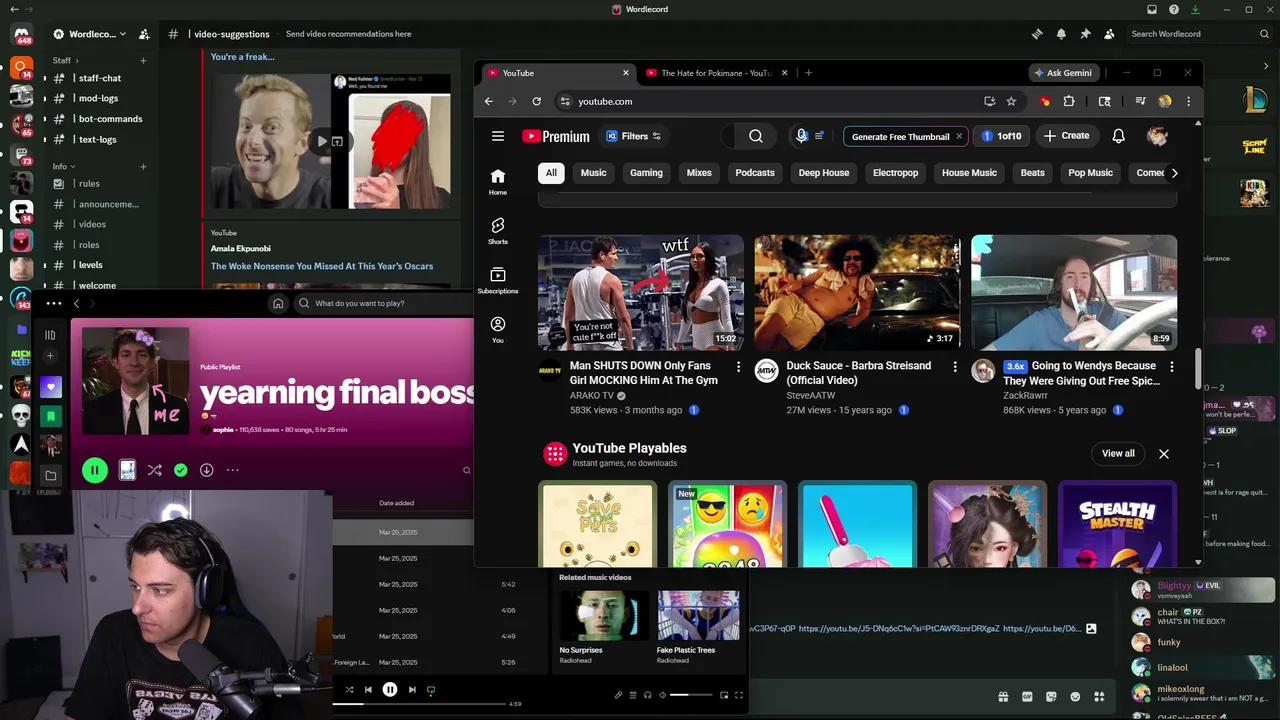Toggle Spotify full screen view
Image resolution: width=1280 pixels, height=720 pixels.
(x=739, y=695)
